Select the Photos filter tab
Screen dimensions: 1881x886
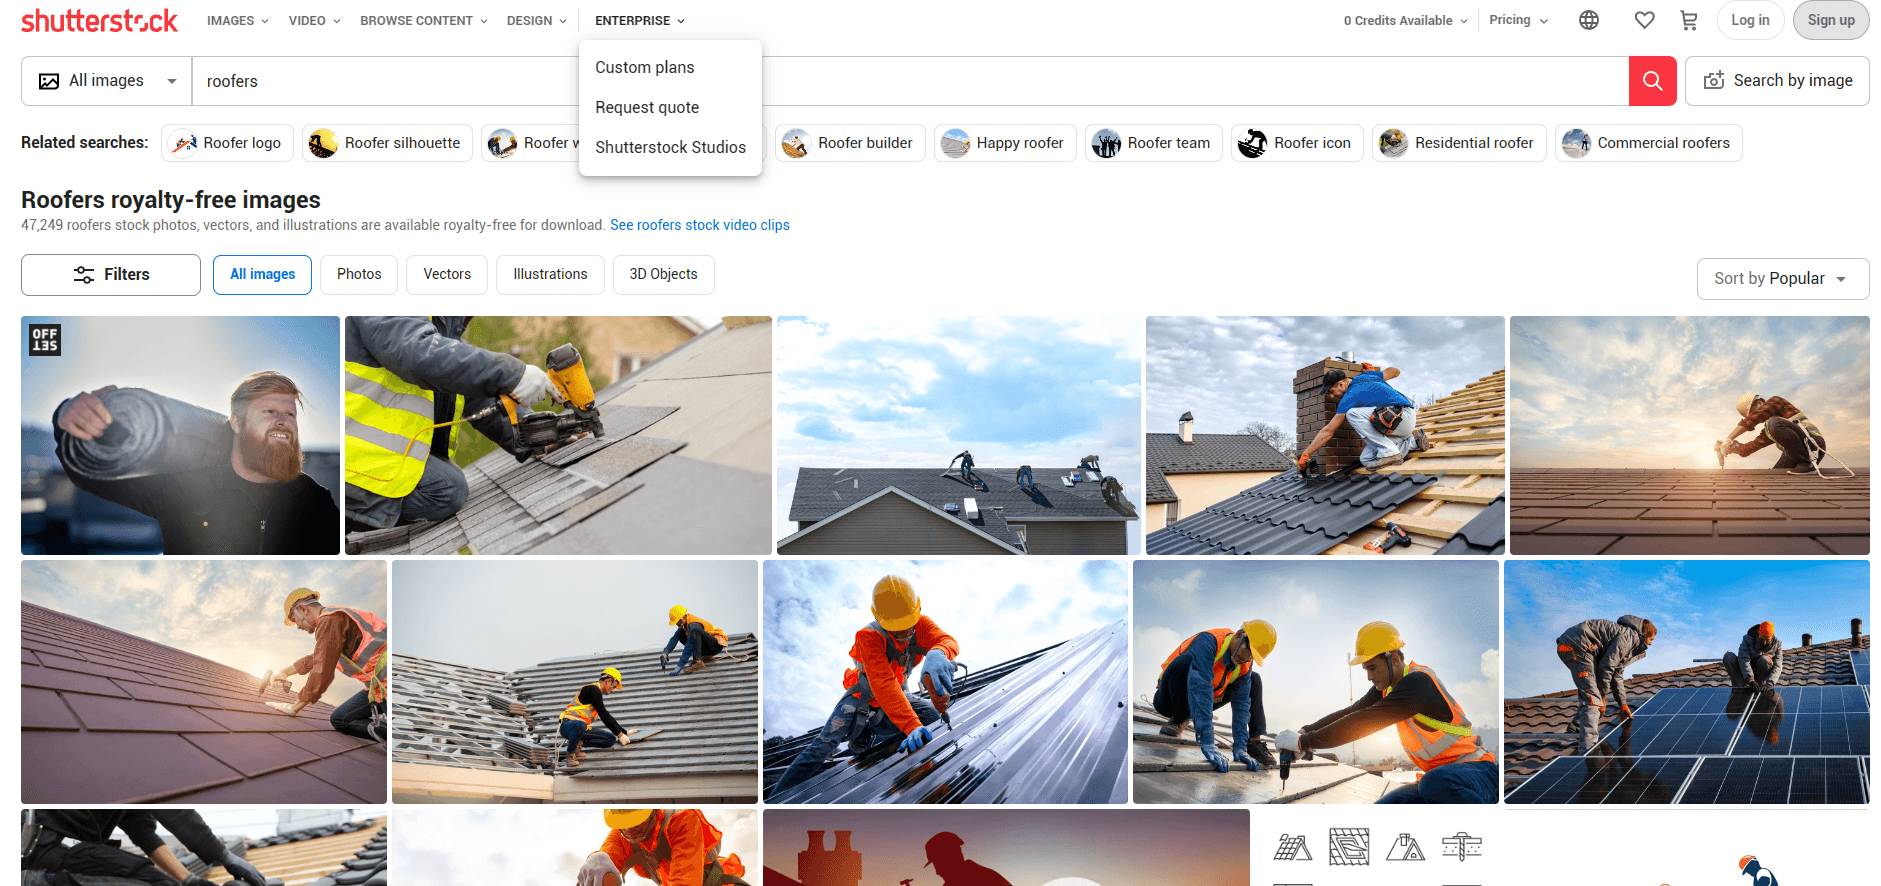(359, 274)
